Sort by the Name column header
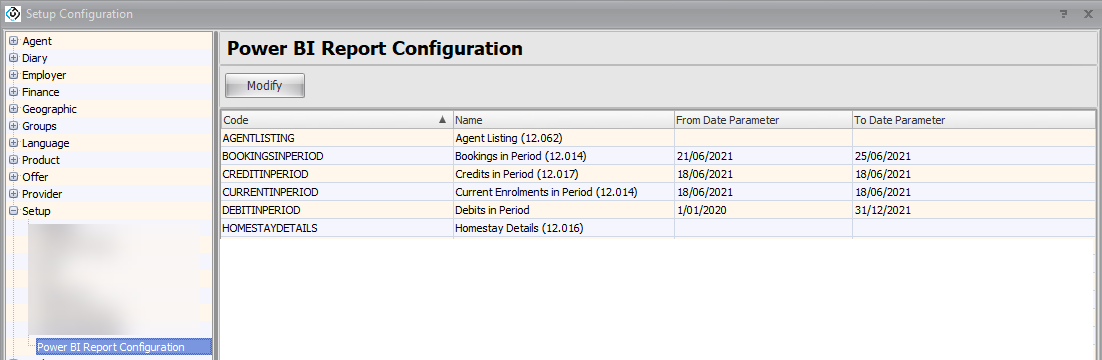 564,120
